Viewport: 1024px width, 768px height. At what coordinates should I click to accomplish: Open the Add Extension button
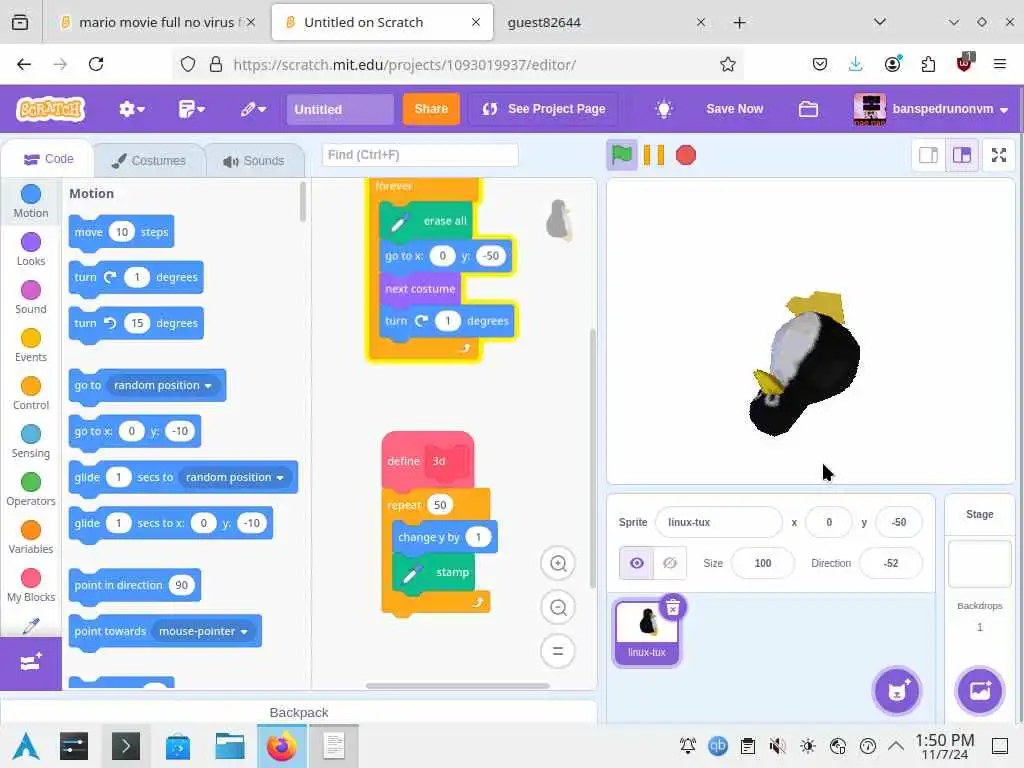pyautogui.click(x=31, y=663)
